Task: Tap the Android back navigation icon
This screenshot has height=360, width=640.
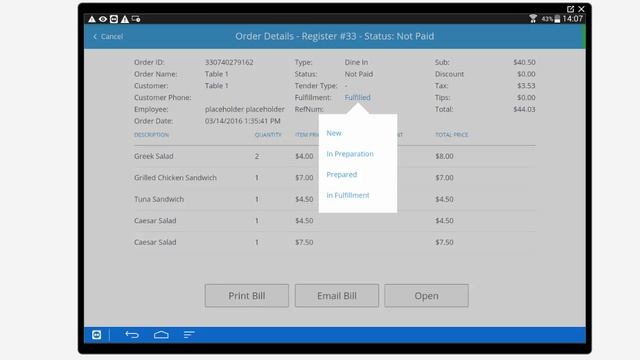Action: click(x=132, y=335)
